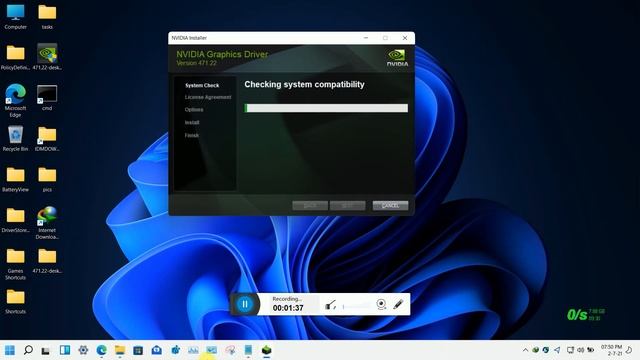Select the Microsoft Edge desktop shortcut

pyautogui.click(x=16, y=101)
